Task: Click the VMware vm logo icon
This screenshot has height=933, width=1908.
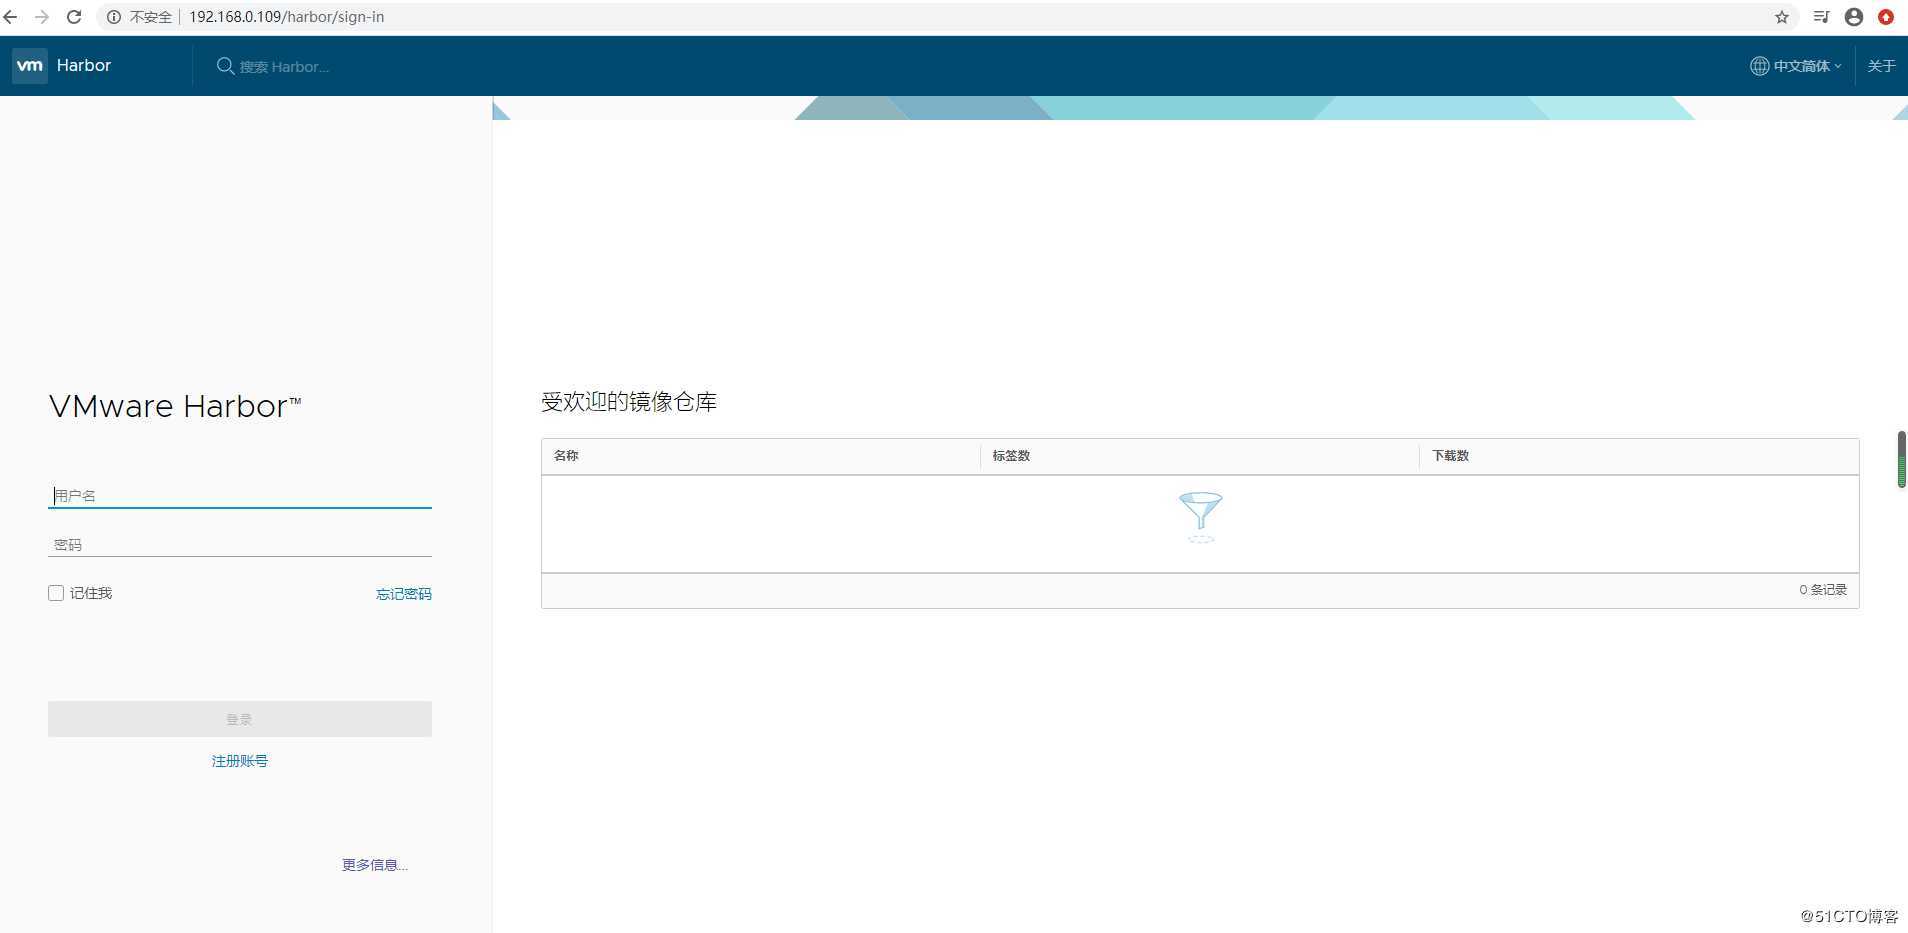Action: pyautogui.click(x=30, y=66)
